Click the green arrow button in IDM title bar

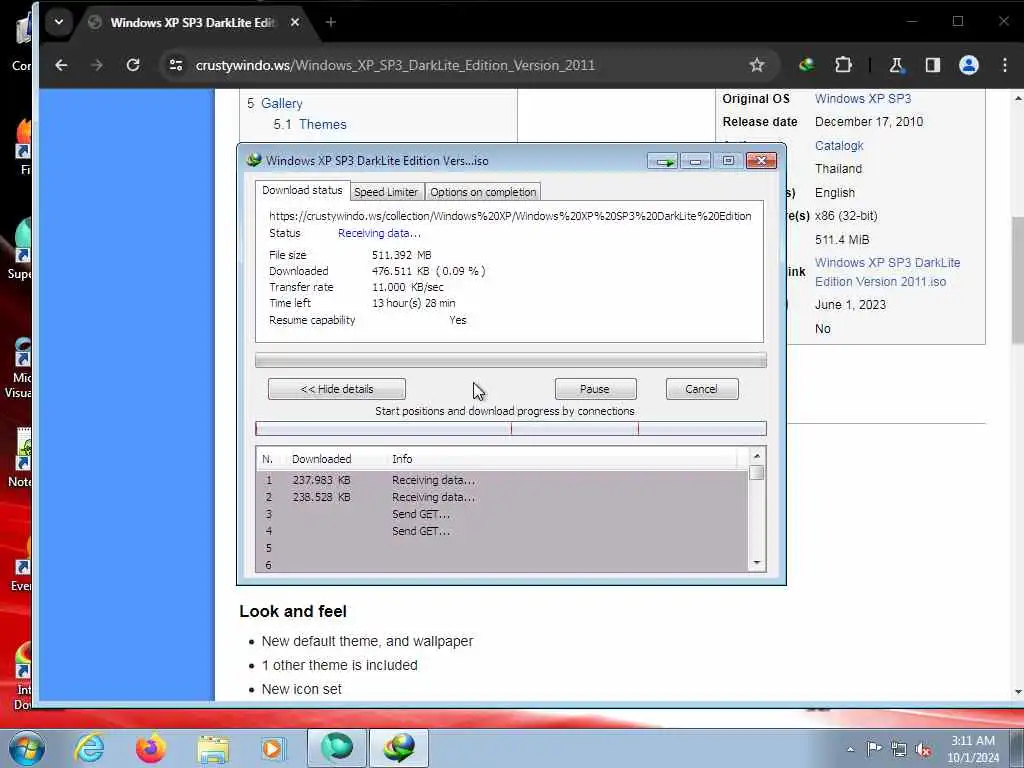664,161
